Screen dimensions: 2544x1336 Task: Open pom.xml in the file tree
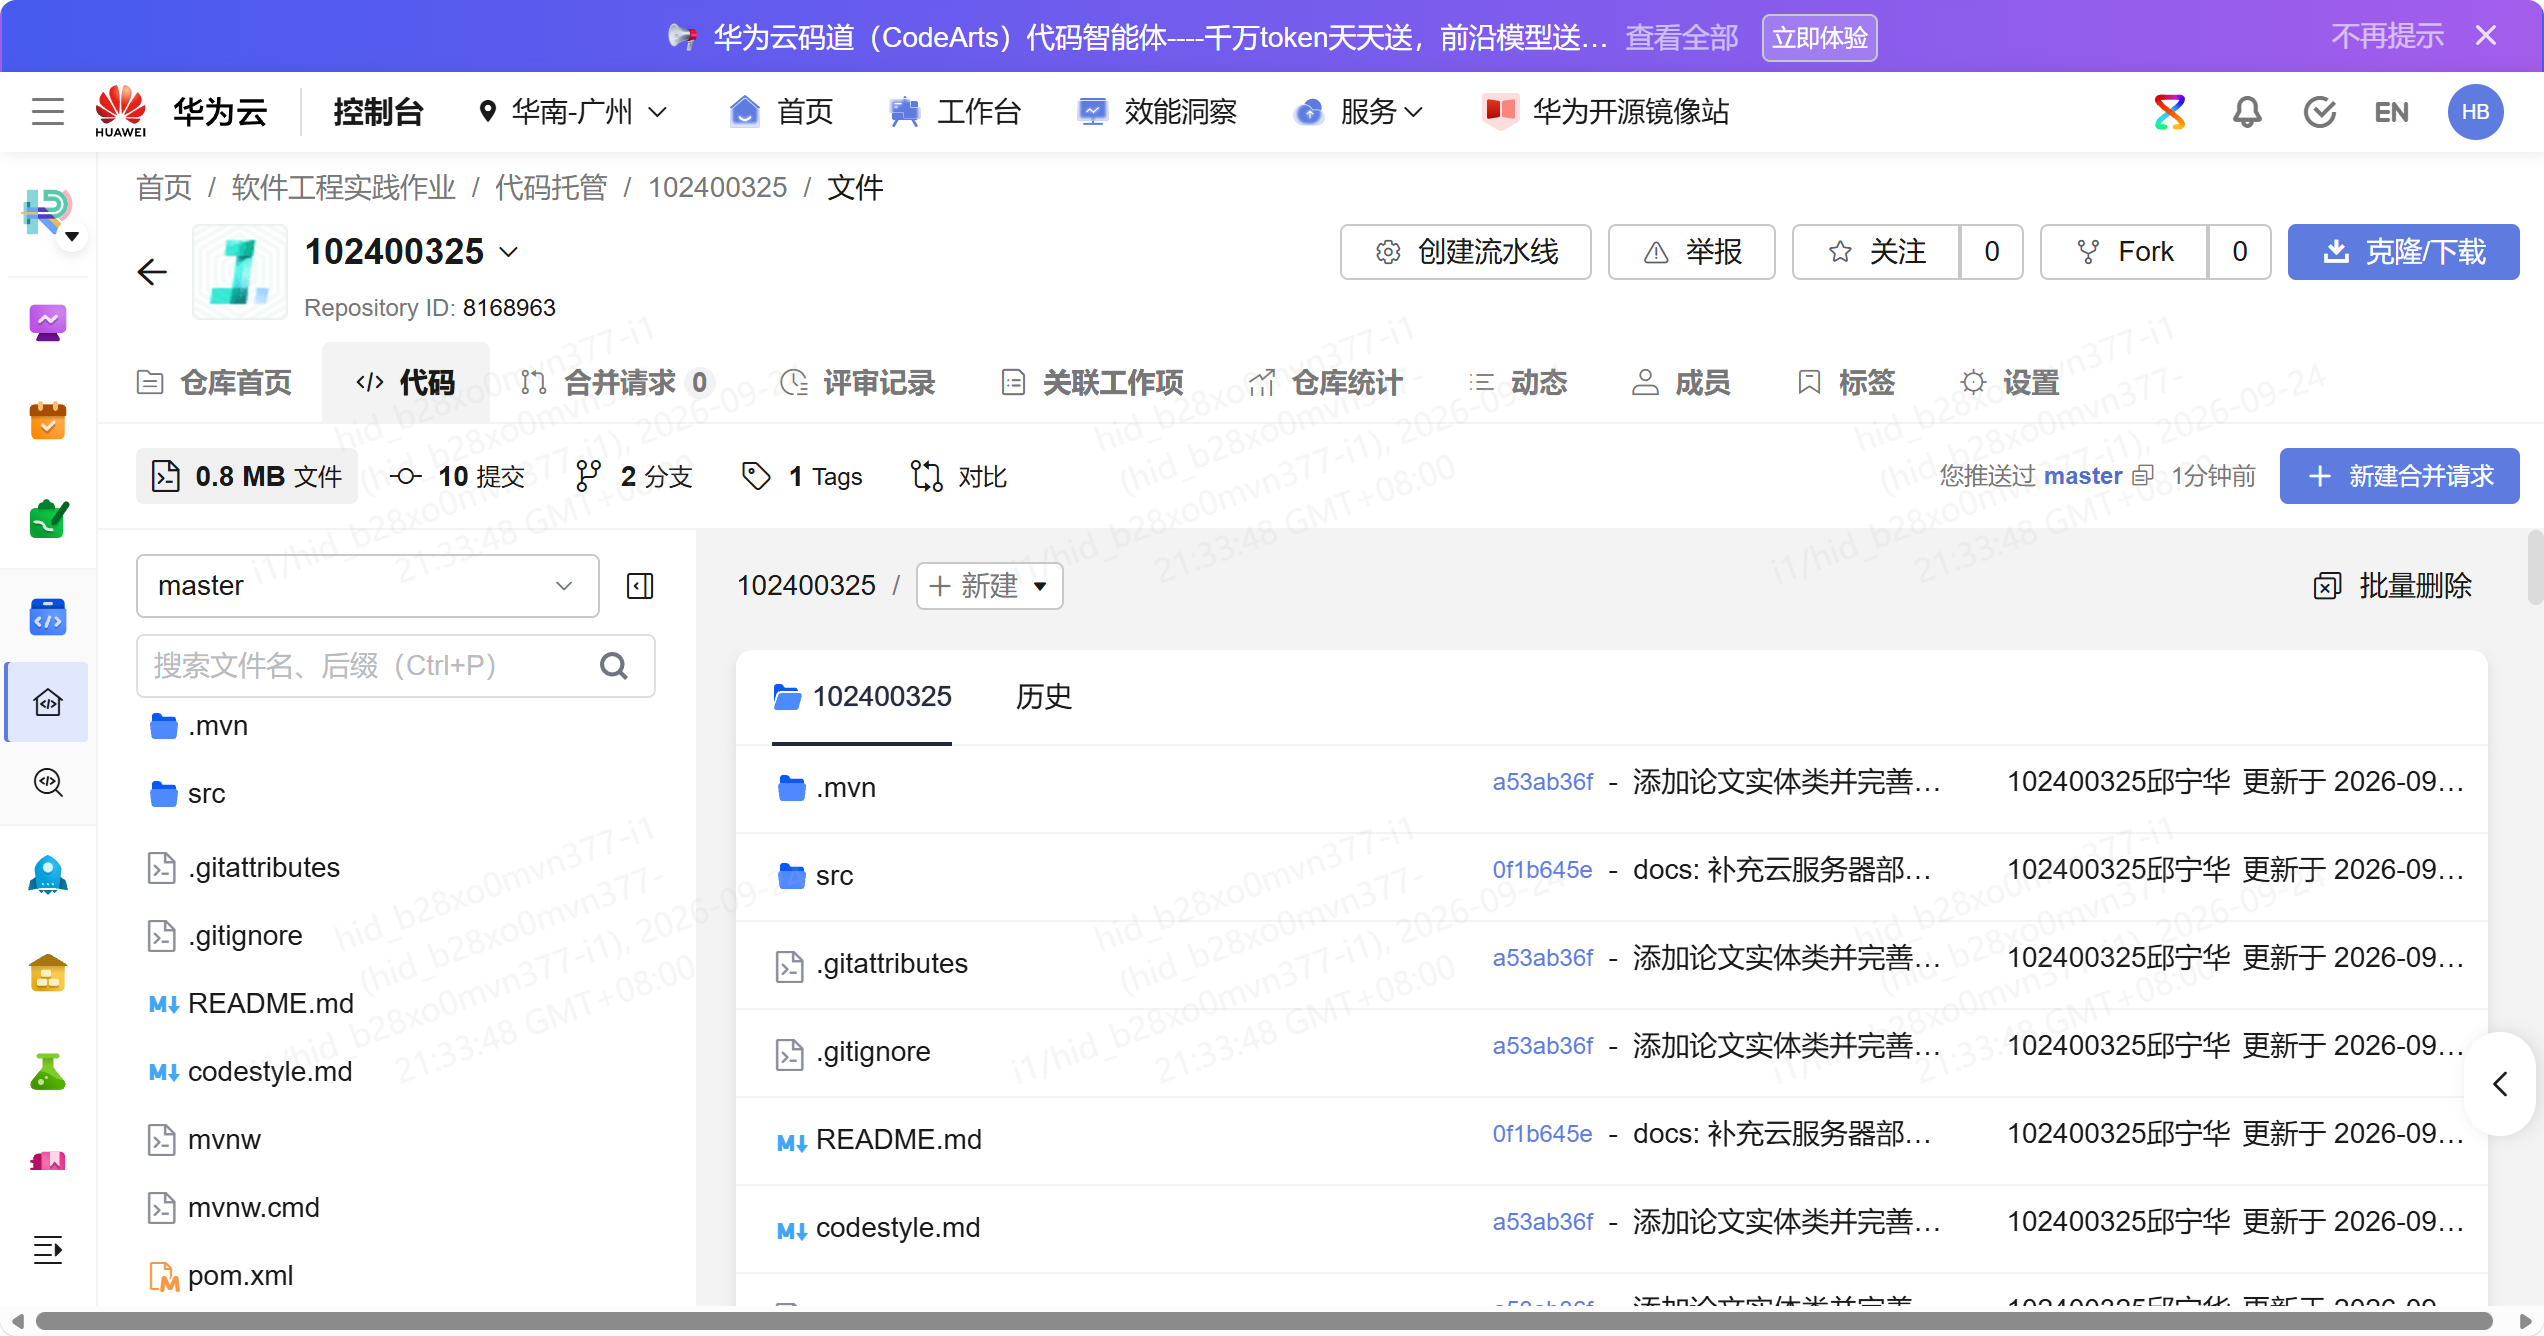coord(240,1276)
